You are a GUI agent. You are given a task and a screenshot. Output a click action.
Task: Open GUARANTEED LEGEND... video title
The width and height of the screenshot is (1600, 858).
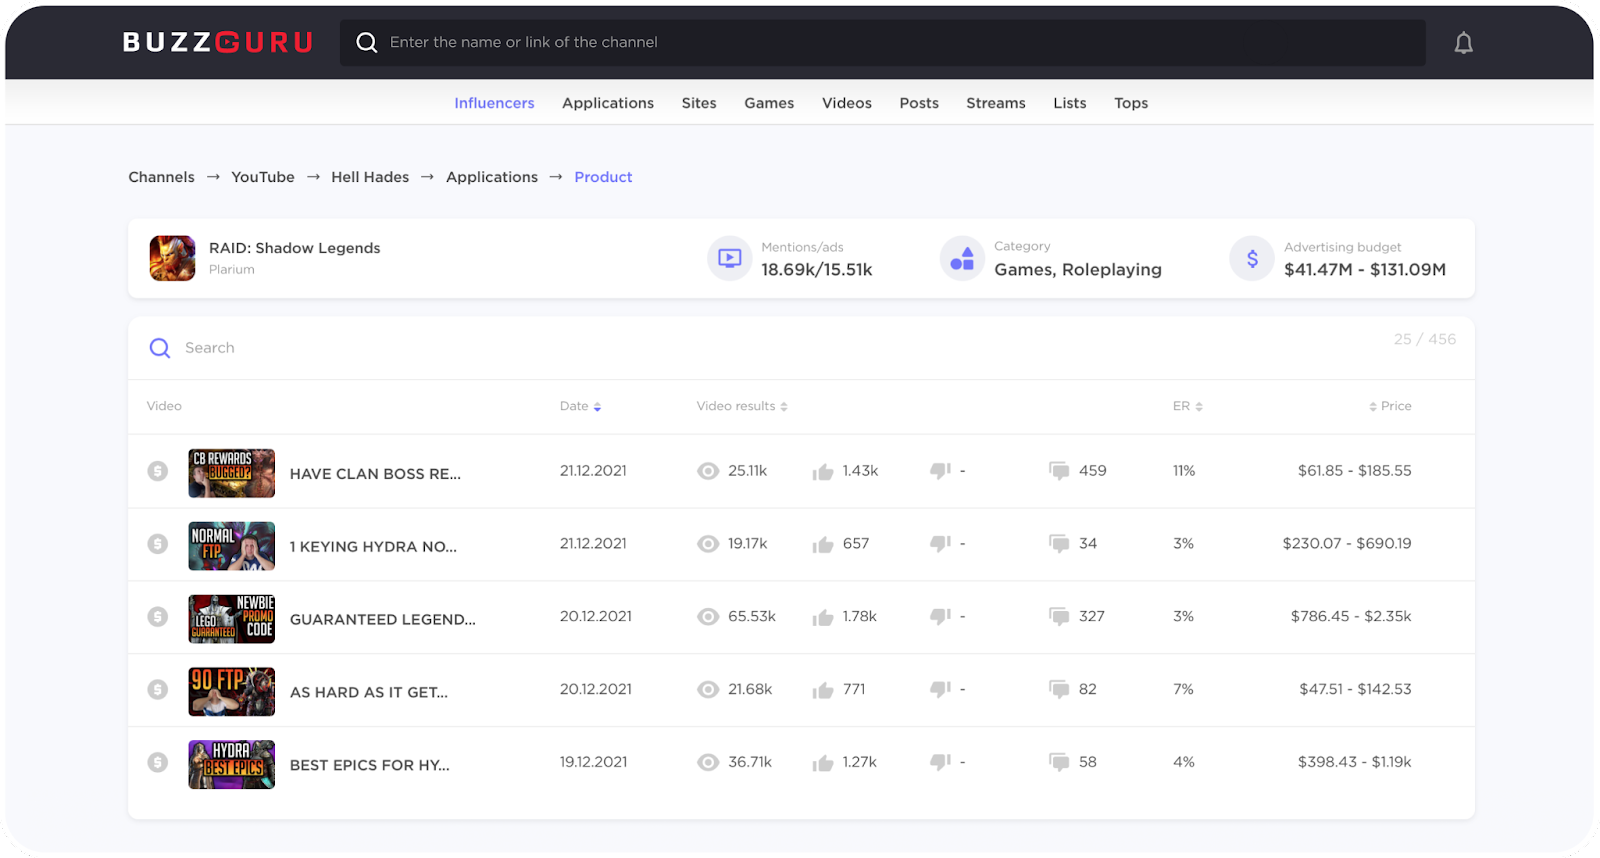tap(382, 619)
